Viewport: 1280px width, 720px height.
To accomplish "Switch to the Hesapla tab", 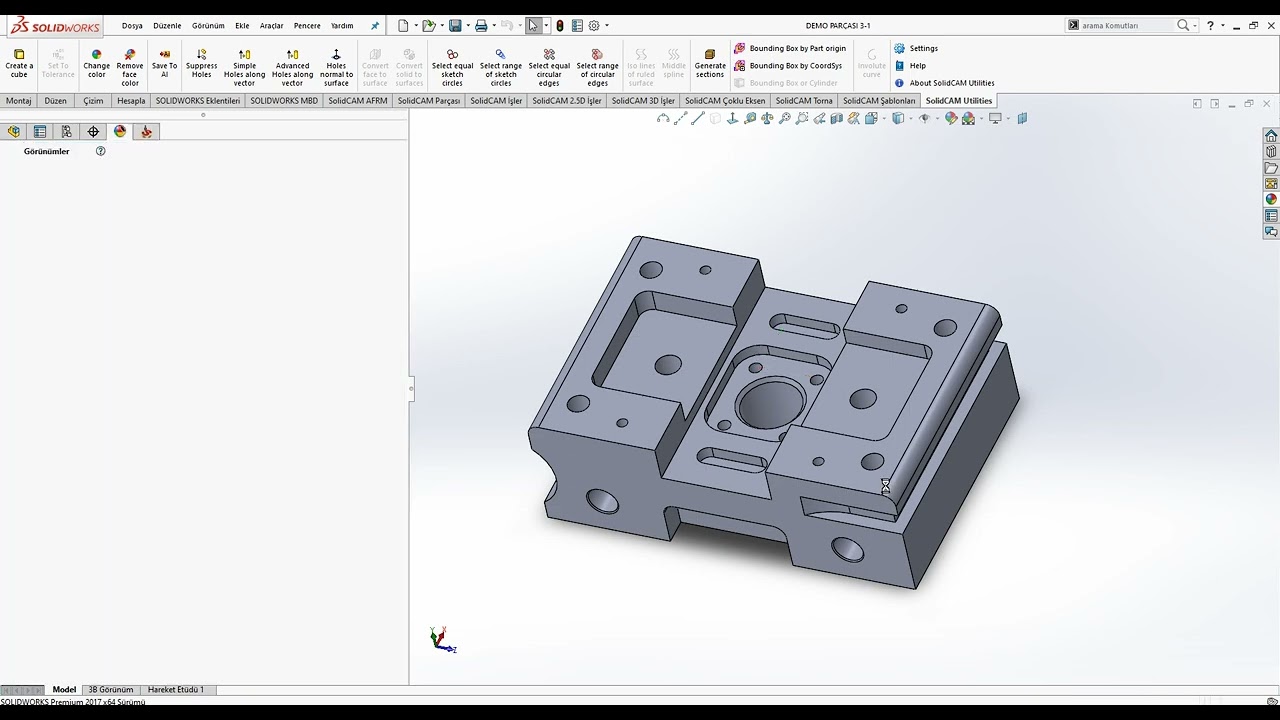I will pyautogui.click(x=131, y=101).
